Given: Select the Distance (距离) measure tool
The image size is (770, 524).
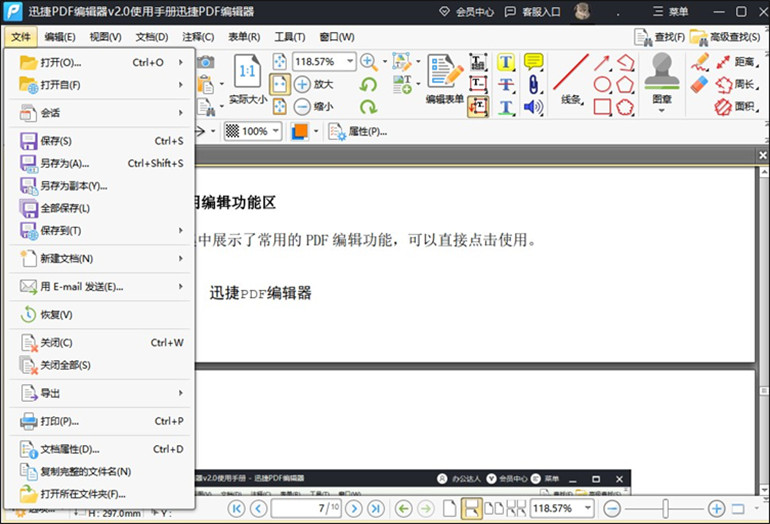Looking at the screenshot, I should 737,62.
